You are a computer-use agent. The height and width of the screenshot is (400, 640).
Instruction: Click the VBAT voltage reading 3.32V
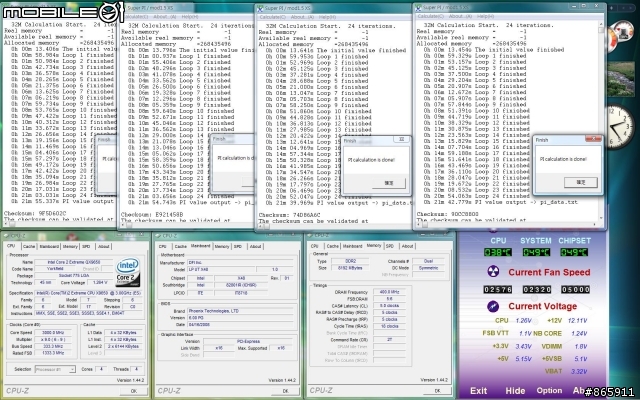click(579, 371)
